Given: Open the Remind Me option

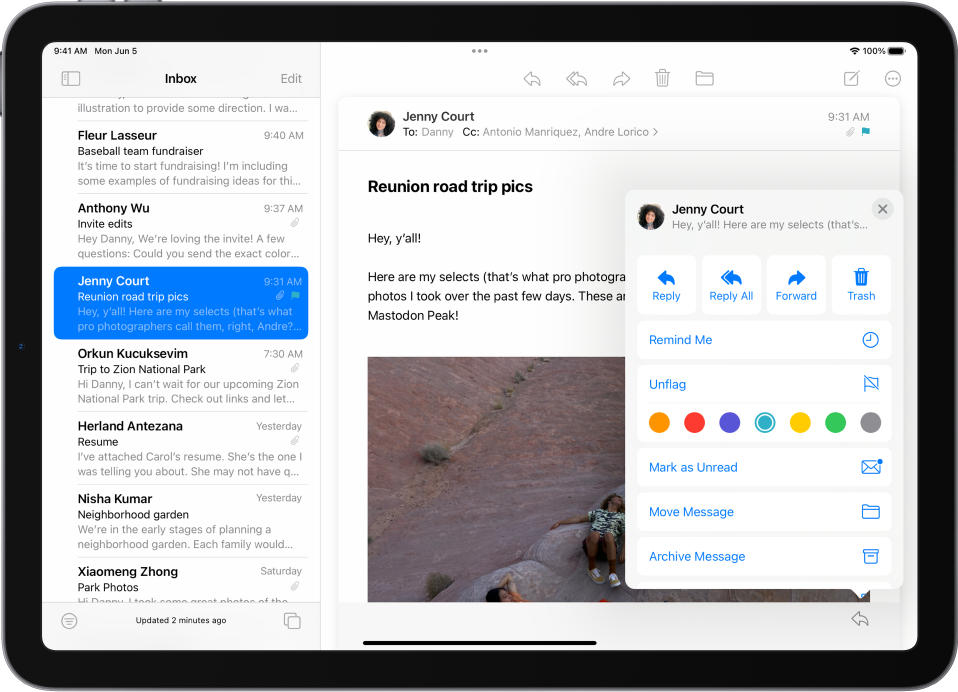Looking at the screenshot, I should (x=764, y=340).
